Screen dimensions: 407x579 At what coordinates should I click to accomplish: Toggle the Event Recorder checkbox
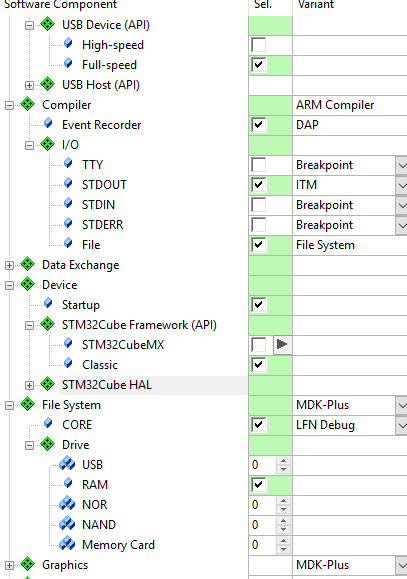point(258,125)
